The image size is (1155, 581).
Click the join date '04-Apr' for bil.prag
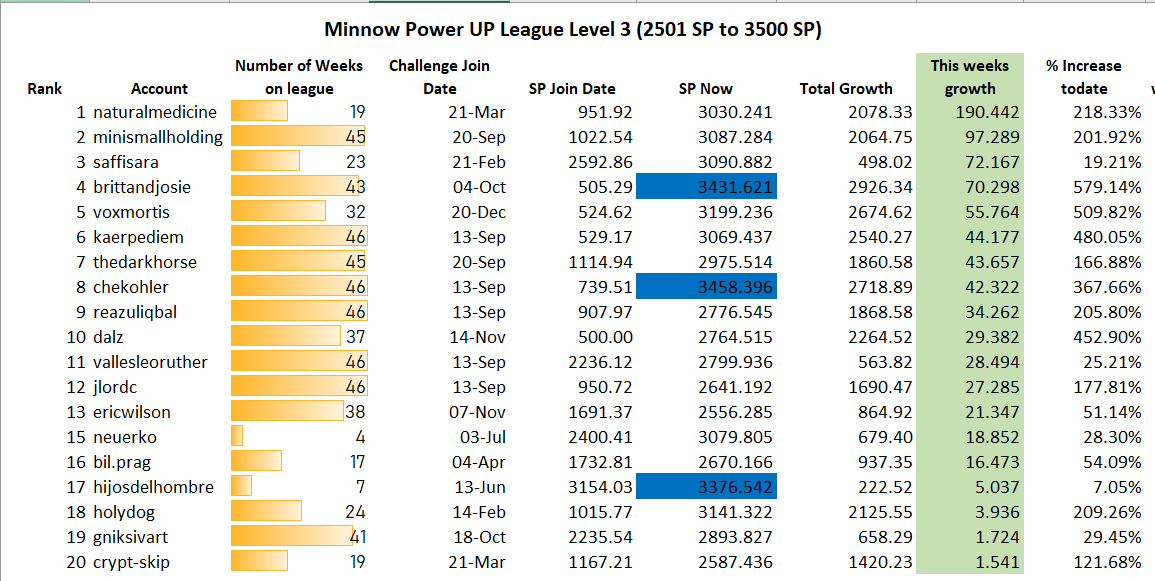pyautogui.click(x=479, y=462)
